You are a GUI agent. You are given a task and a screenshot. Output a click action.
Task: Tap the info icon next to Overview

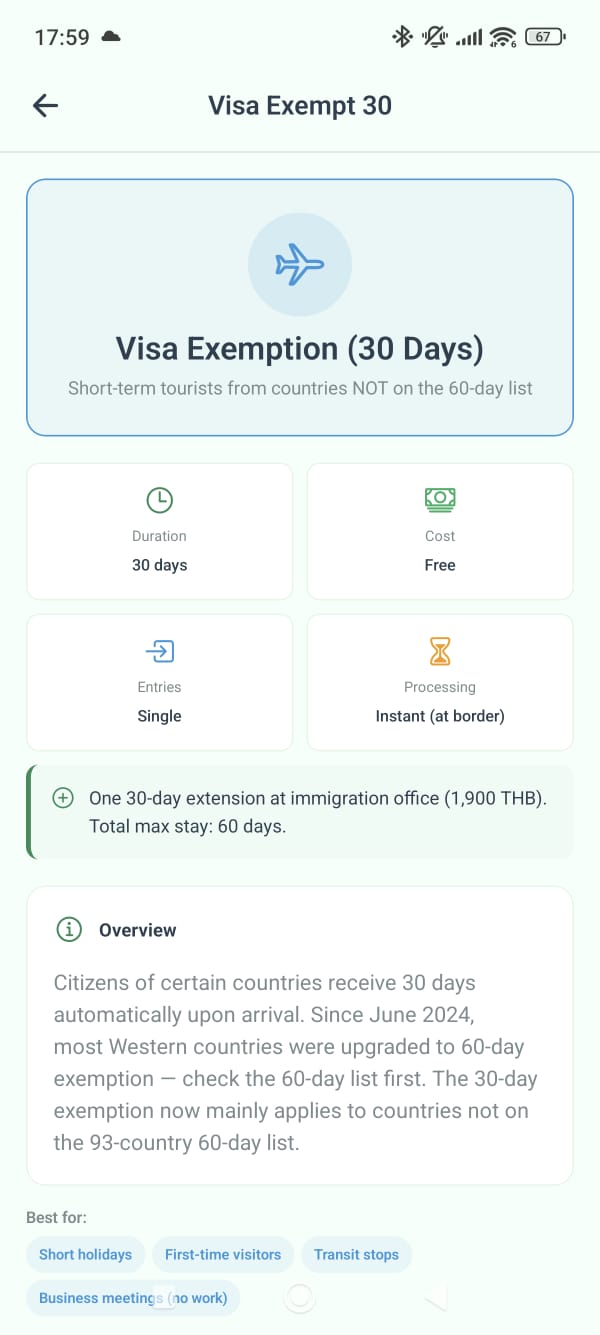69,930
